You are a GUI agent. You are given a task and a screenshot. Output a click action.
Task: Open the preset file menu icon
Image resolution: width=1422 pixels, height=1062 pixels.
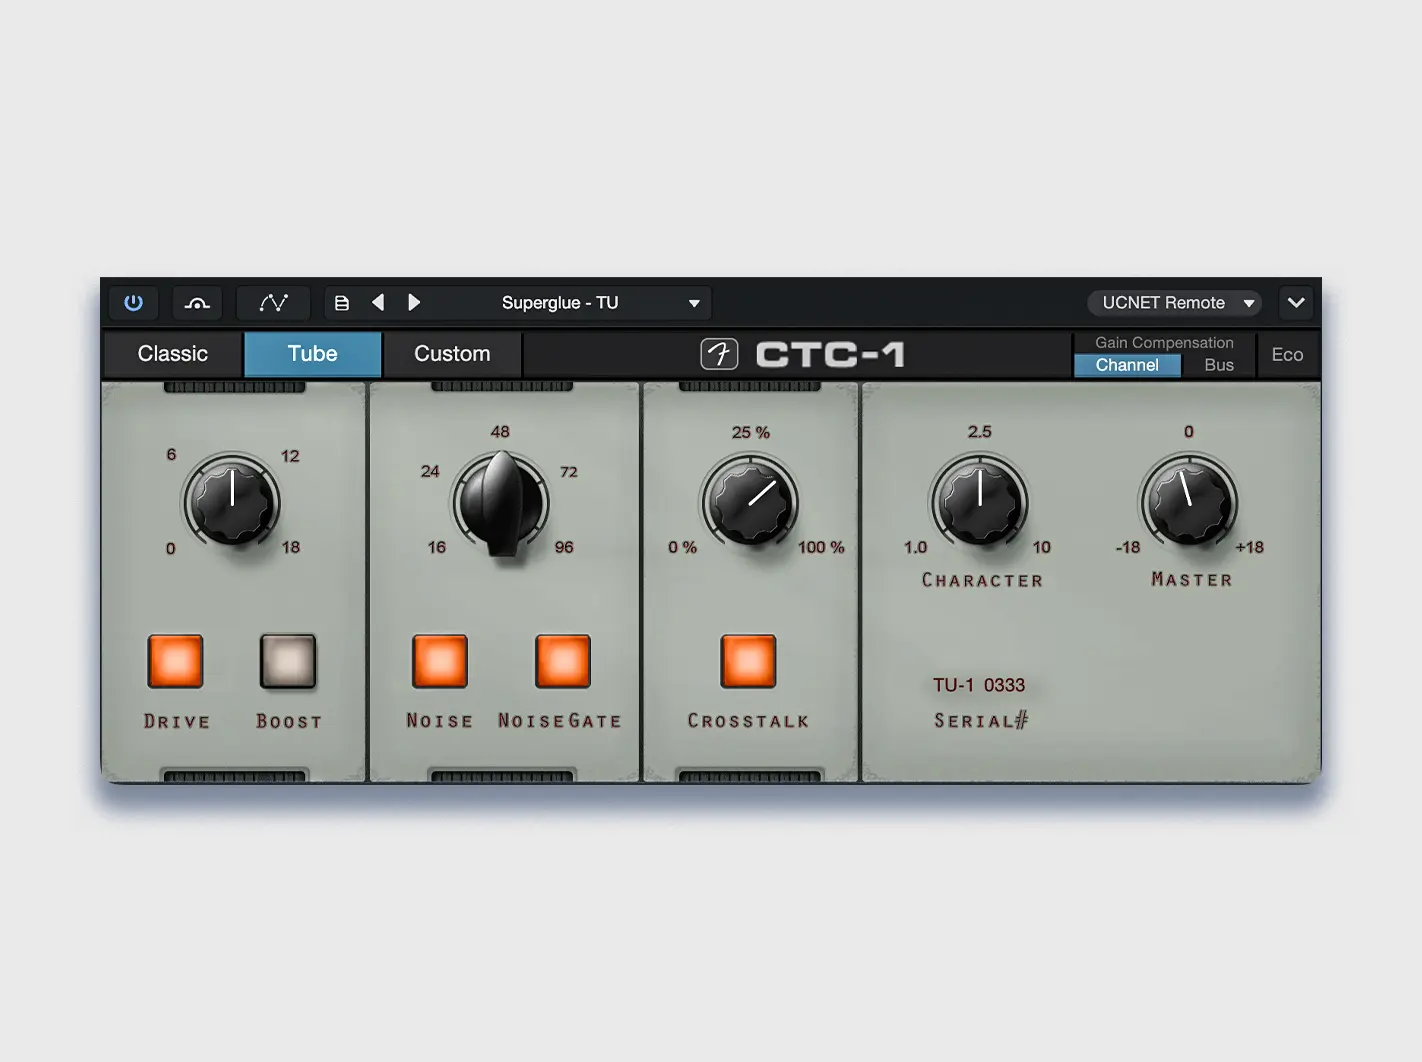coord(342,303)
